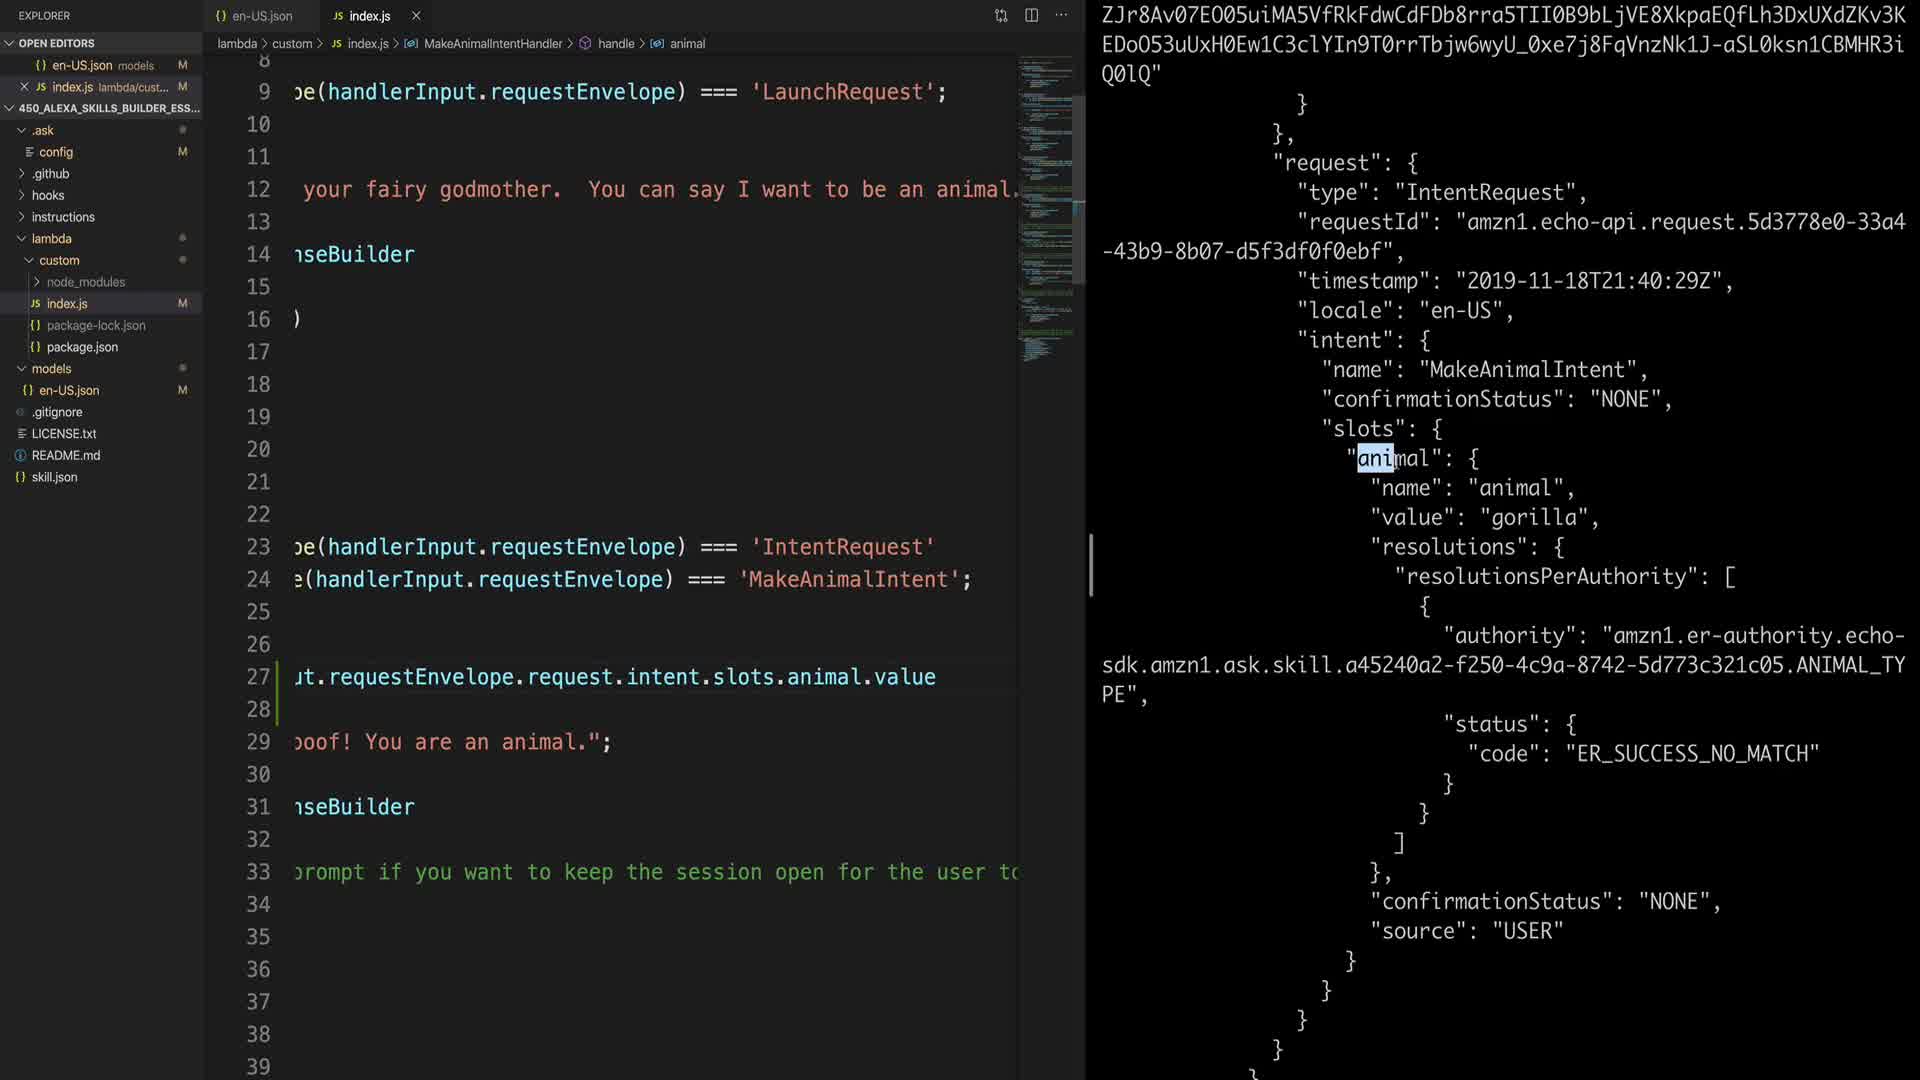This screenshot has height=1080, width=1920.
Task: Open LICENSE.txt from the file tree
Action: [64, 434]
